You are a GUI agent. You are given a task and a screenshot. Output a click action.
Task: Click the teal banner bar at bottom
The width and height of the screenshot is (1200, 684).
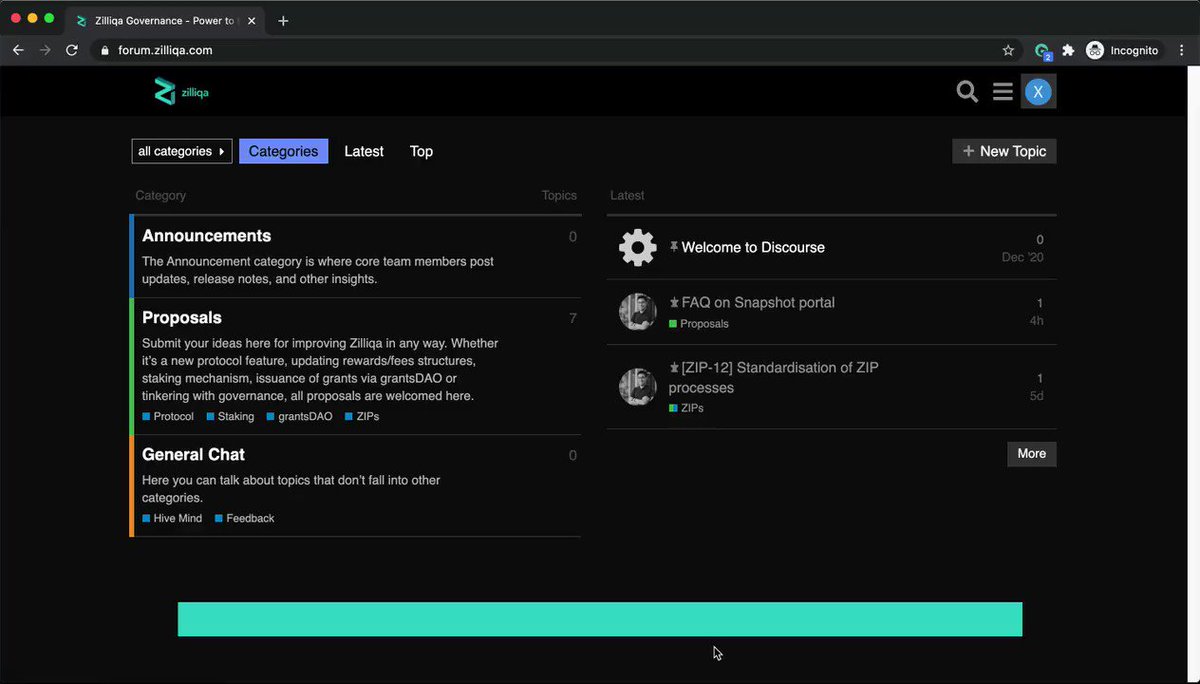click(x=600, y=619)
